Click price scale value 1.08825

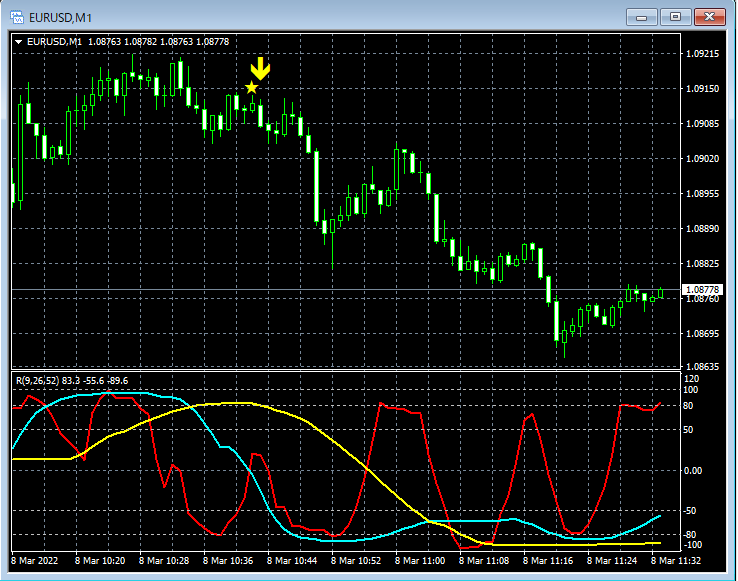702,264
